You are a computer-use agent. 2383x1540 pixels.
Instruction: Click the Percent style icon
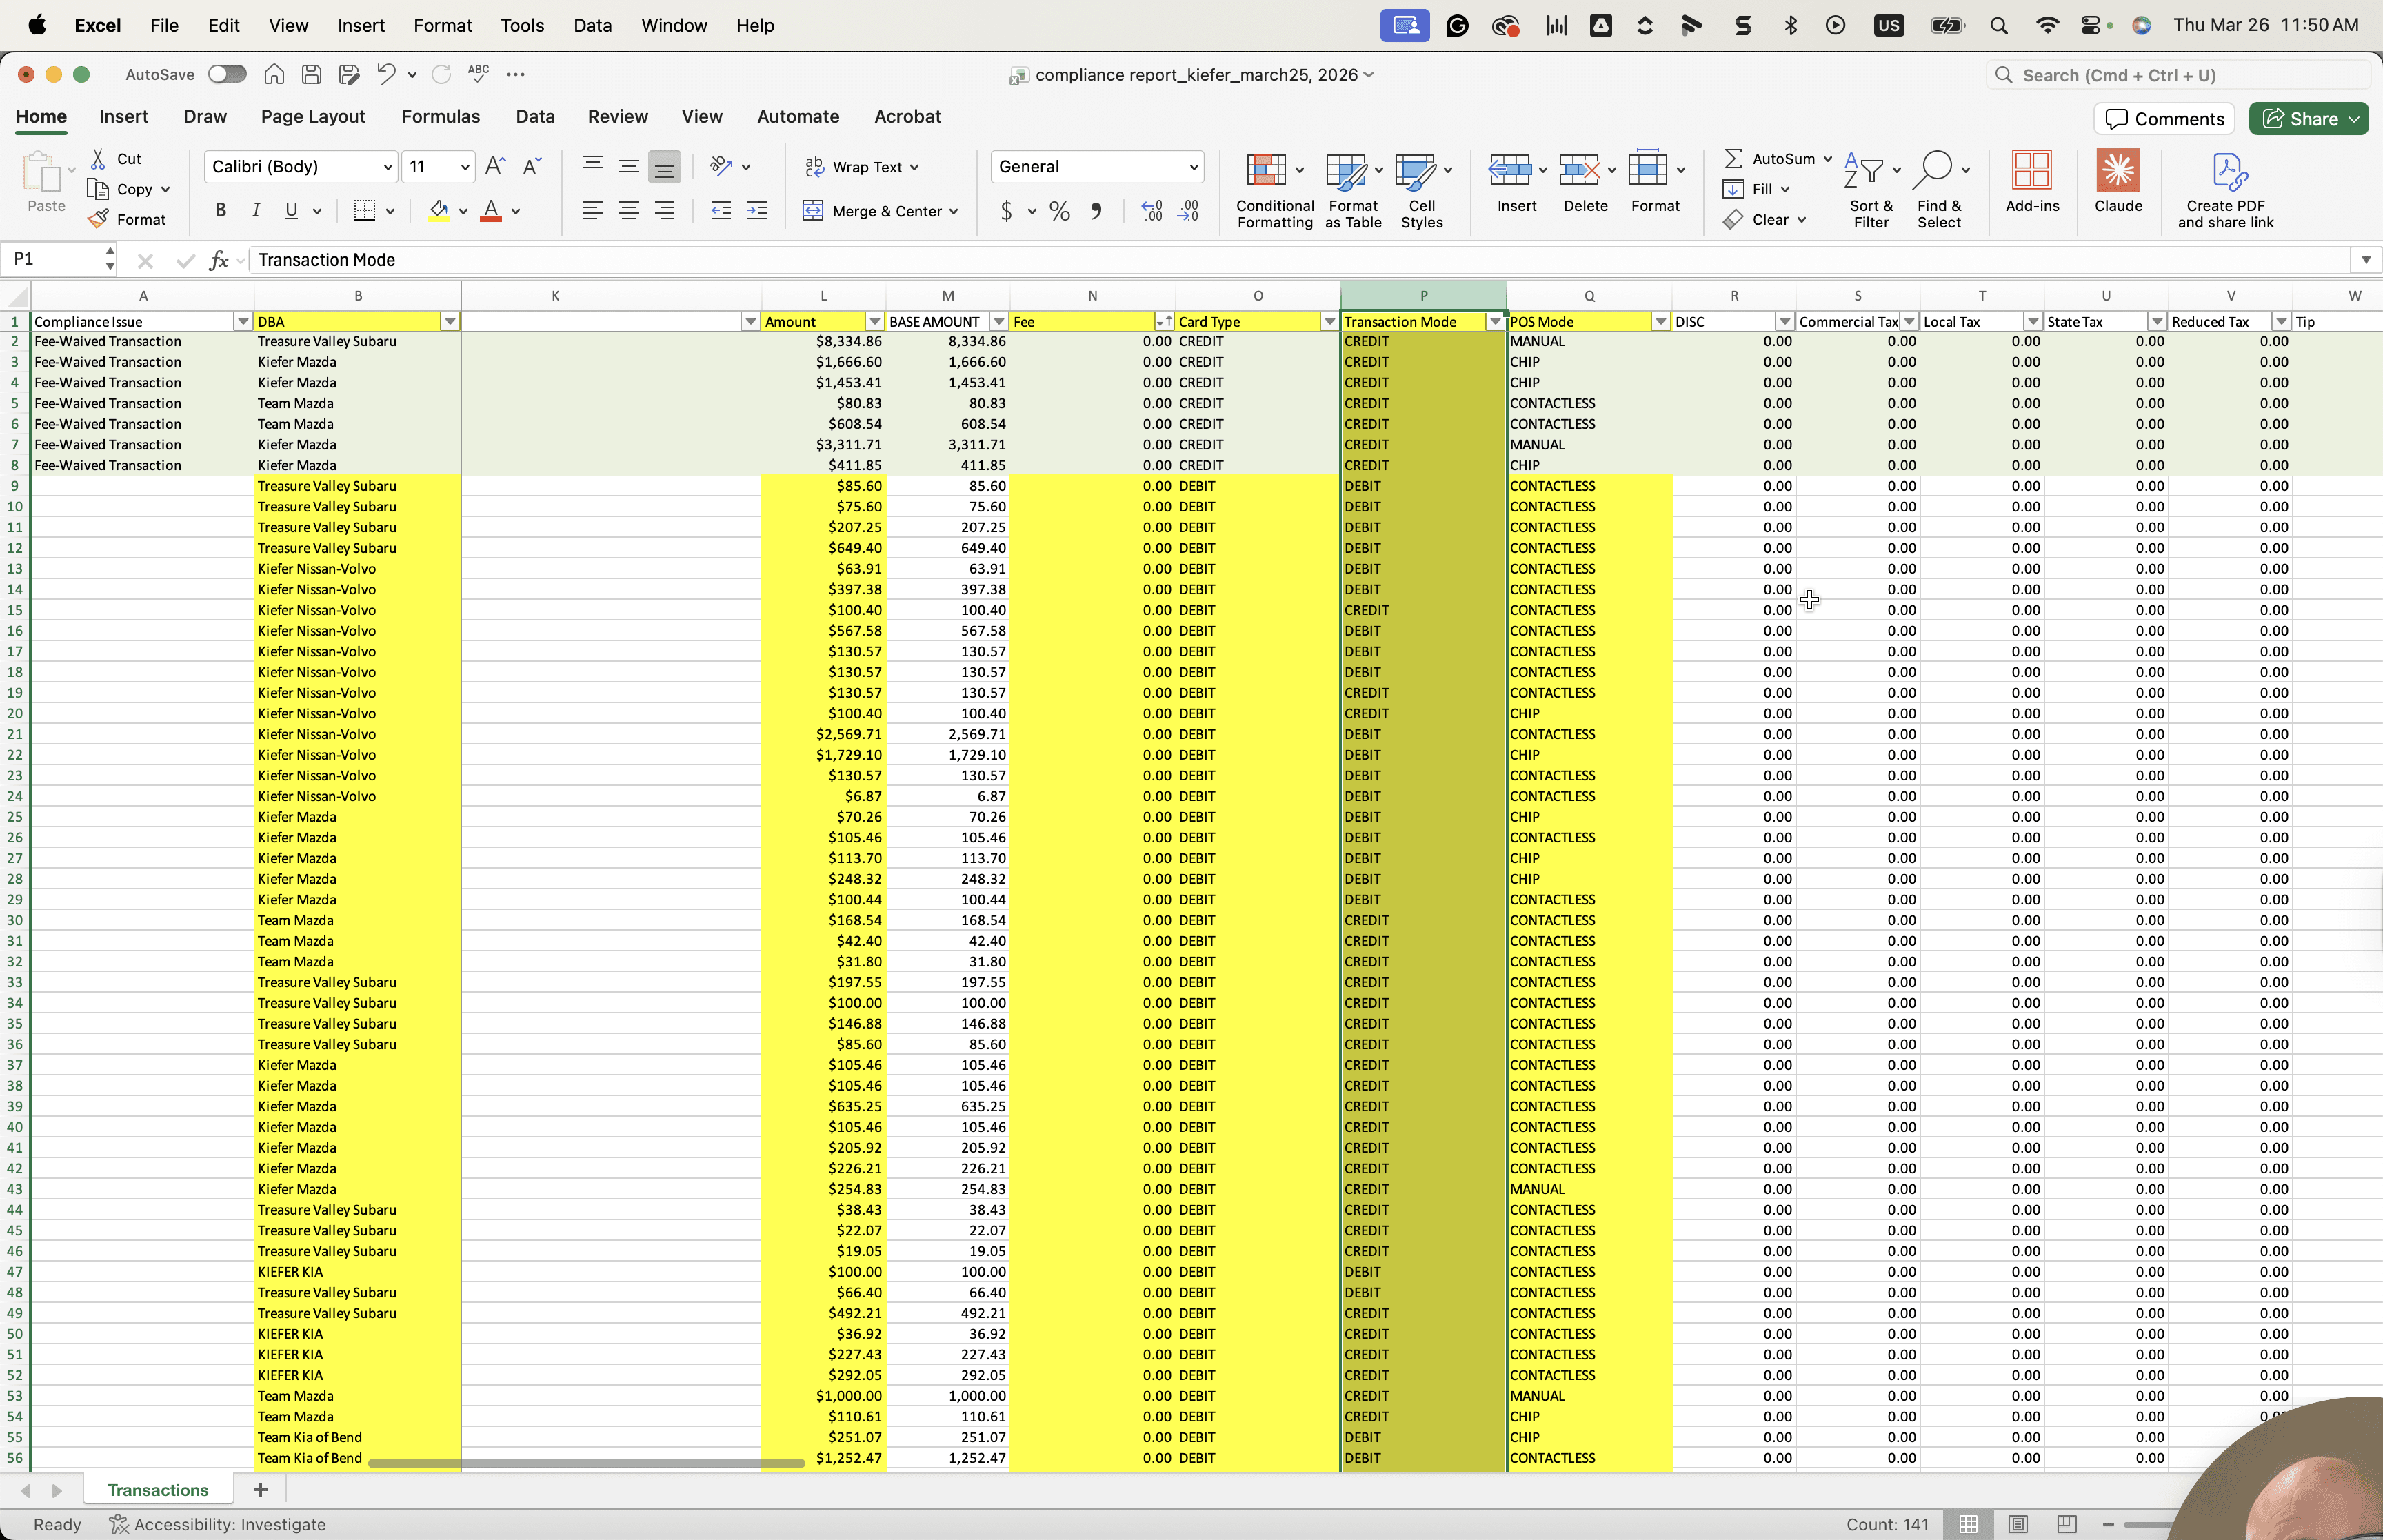(1060, 211)
